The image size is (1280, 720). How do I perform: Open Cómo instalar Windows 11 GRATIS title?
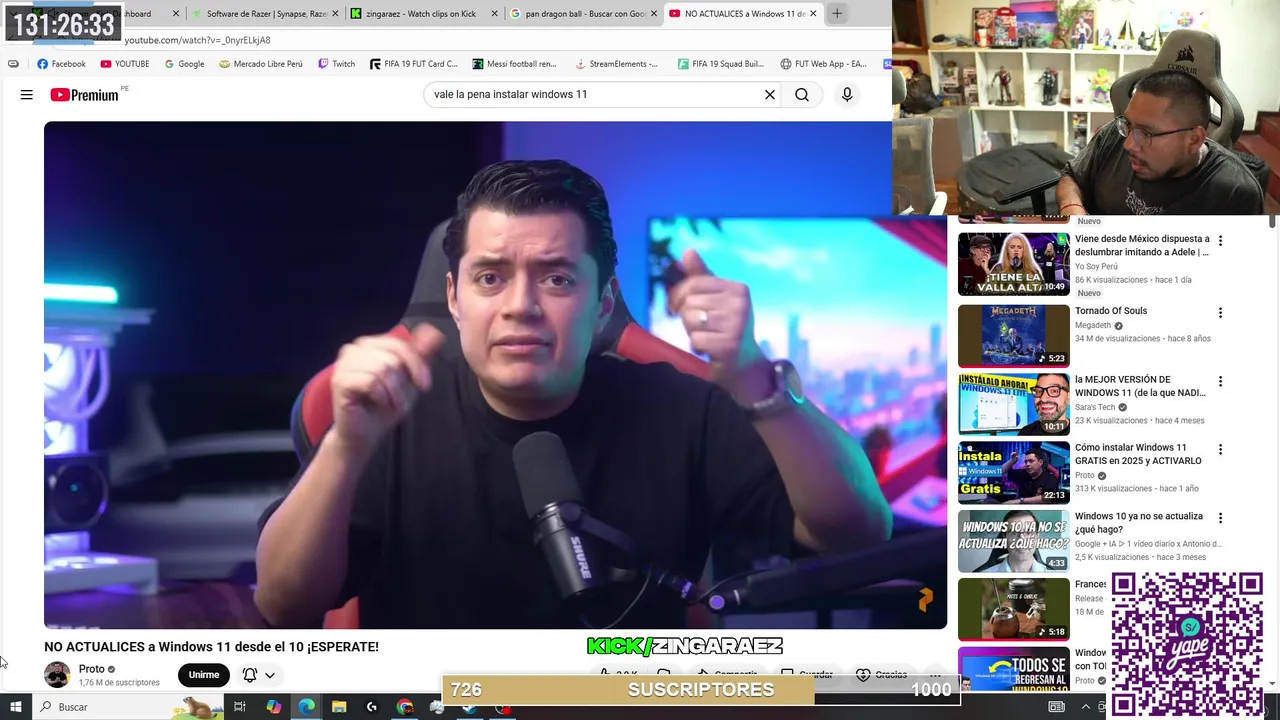click(1138, 454)
